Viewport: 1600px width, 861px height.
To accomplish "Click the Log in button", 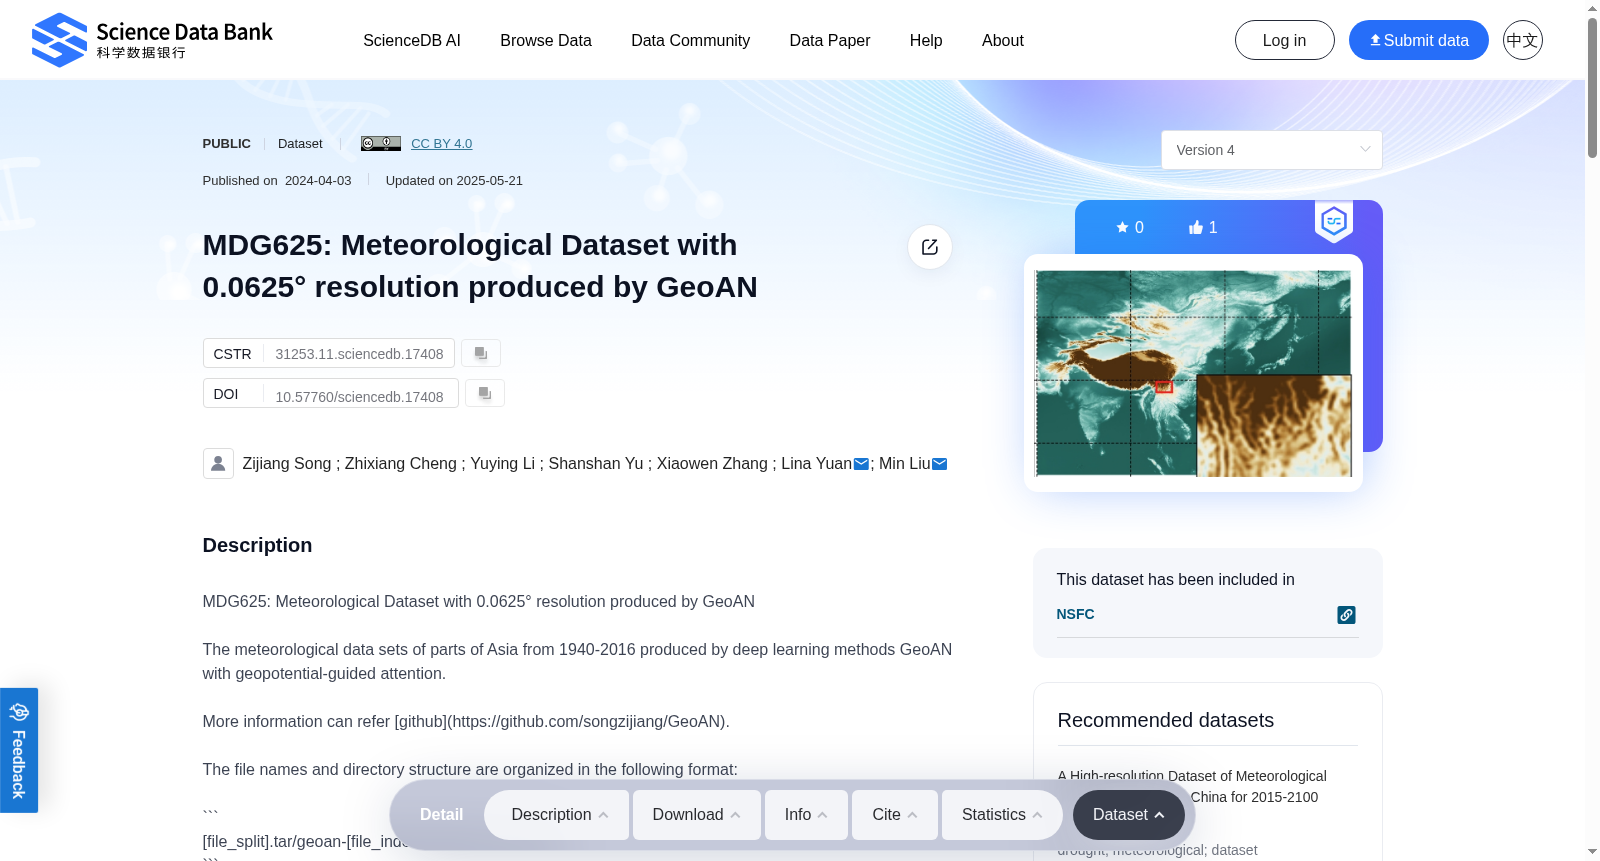I will [1285, 40].
